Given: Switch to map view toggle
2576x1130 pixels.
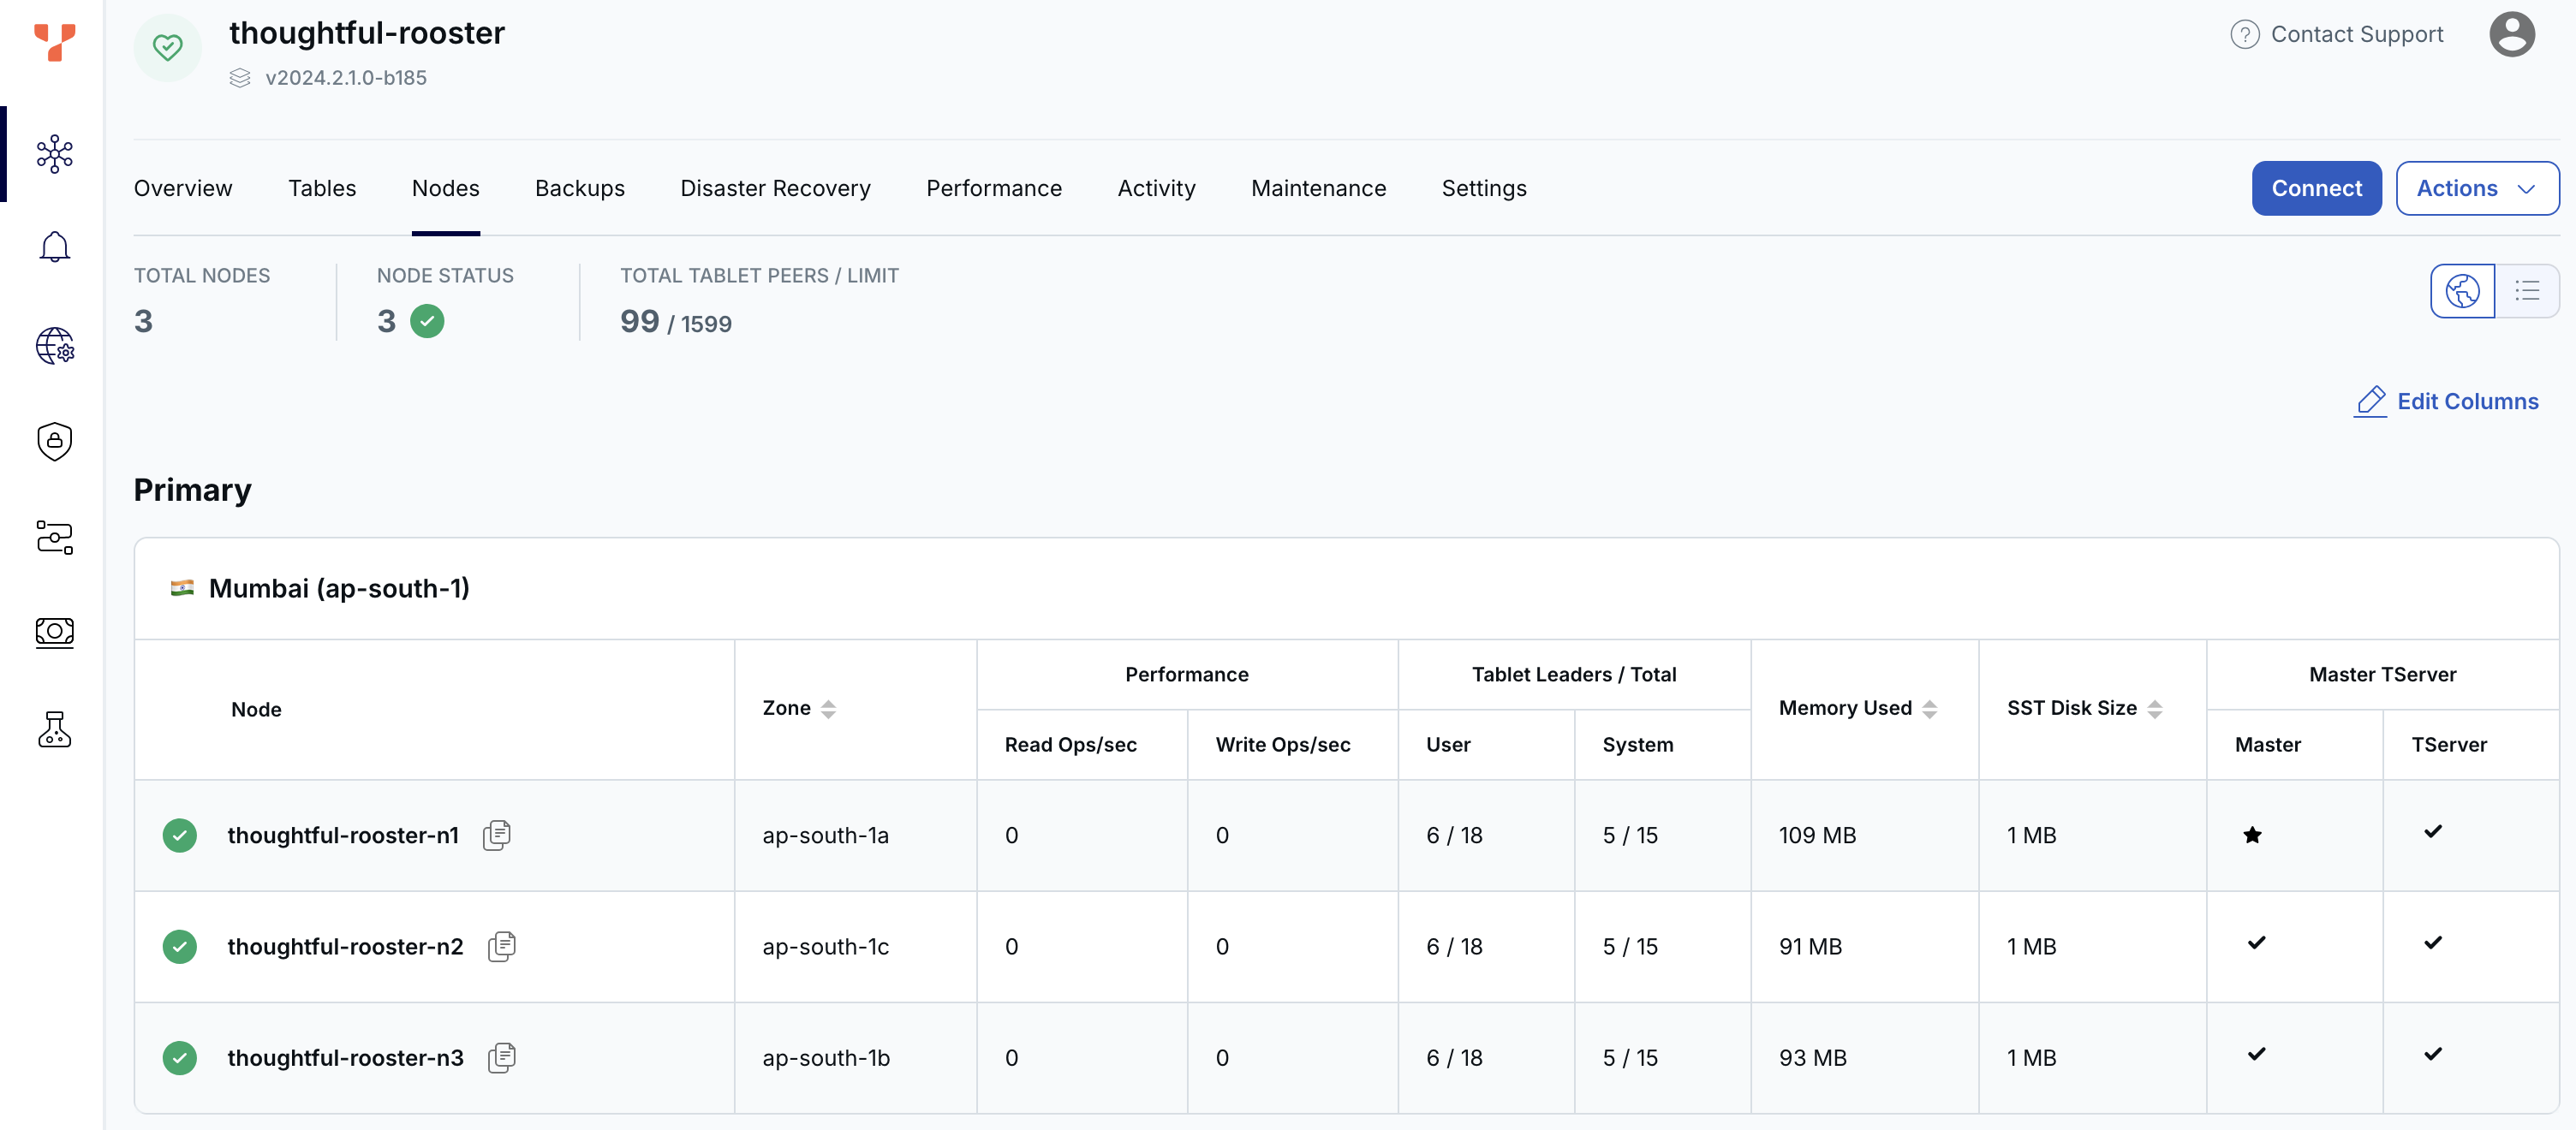Looking at the screenshot, I should (2463, 291).
